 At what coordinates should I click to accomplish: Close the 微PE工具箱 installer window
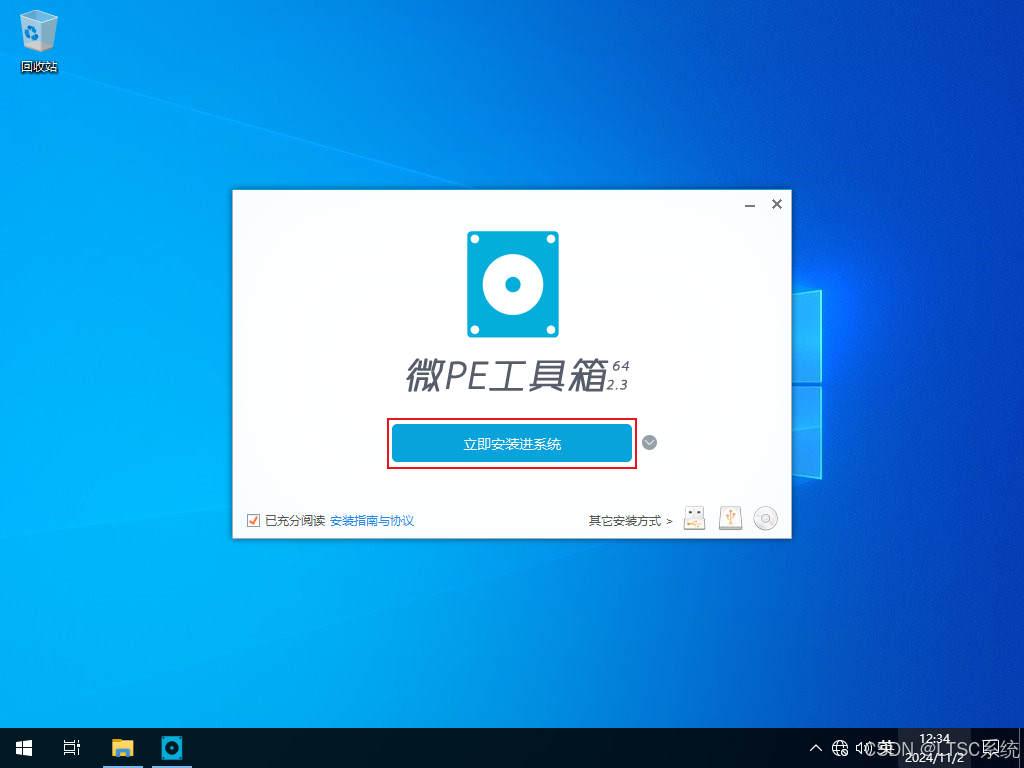(776, 204)
